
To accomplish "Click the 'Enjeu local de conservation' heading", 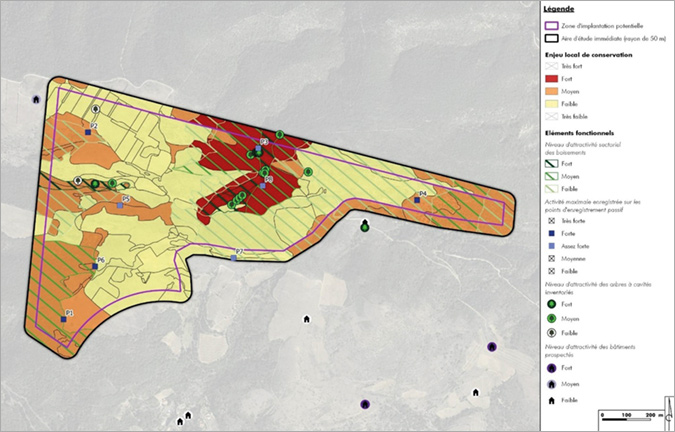I will point(589,54).
